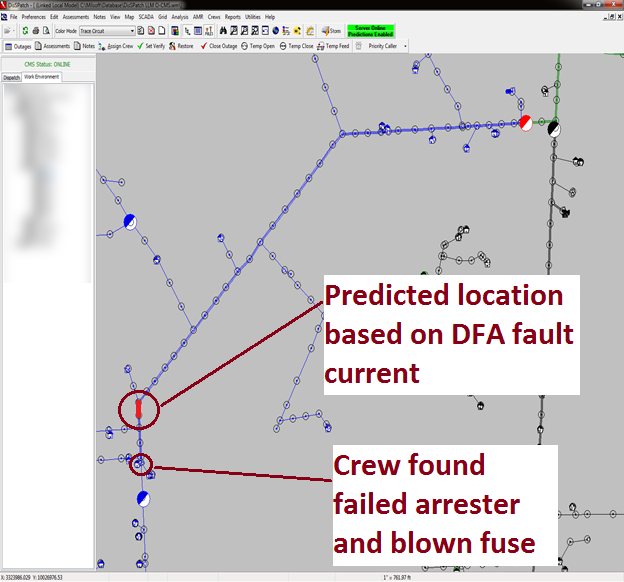Click the red-marked document icon
Viewport: 624px width, 582px height.
[x=151, y=31]
